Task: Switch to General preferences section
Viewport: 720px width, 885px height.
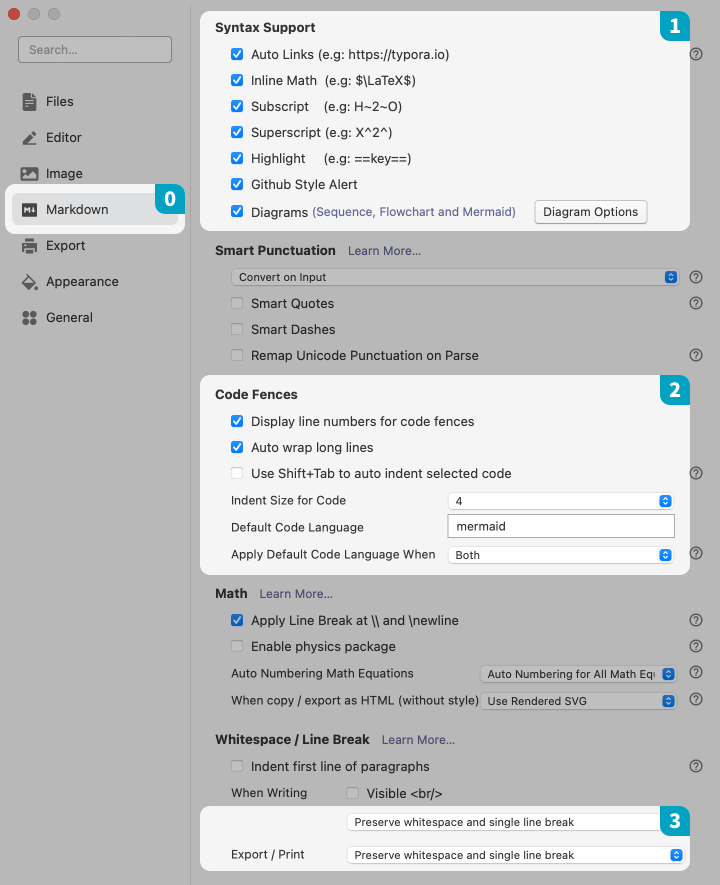Action: click(95, 318)
